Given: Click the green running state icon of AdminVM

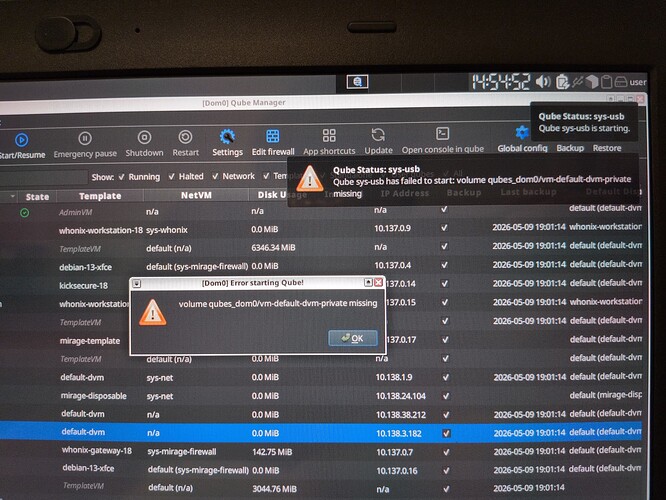Looking at the screenshot, I should pos(25,213).
